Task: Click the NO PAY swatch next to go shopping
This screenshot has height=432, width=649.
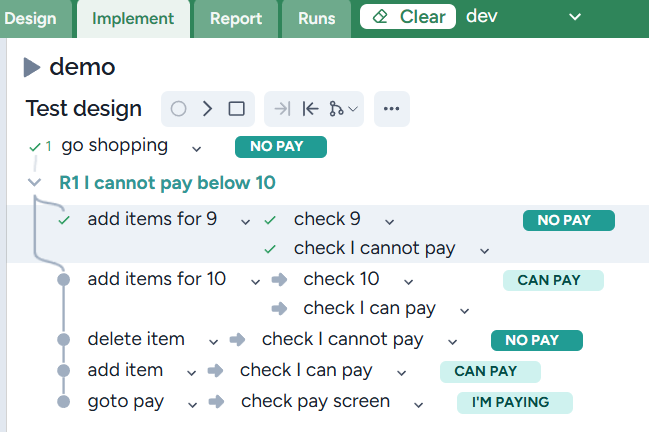Action: pos(281,147)
